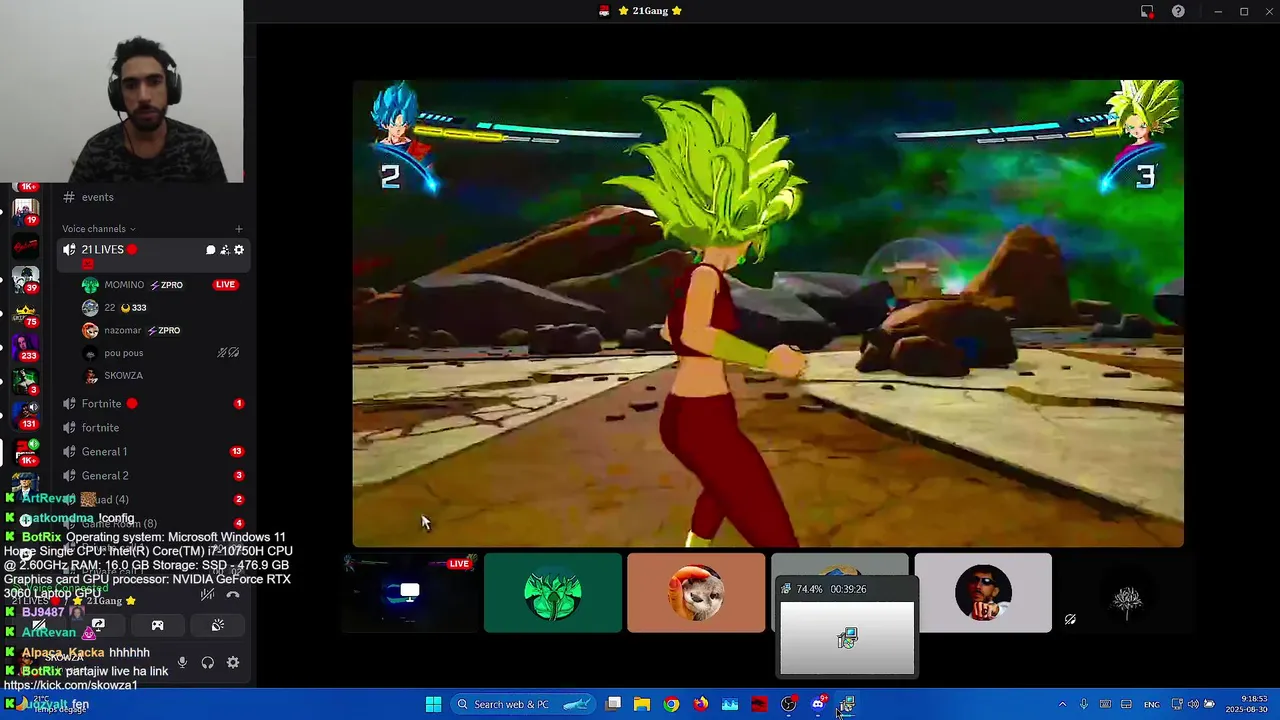Click the installer preview showing 74.4%

coord(847,627)
